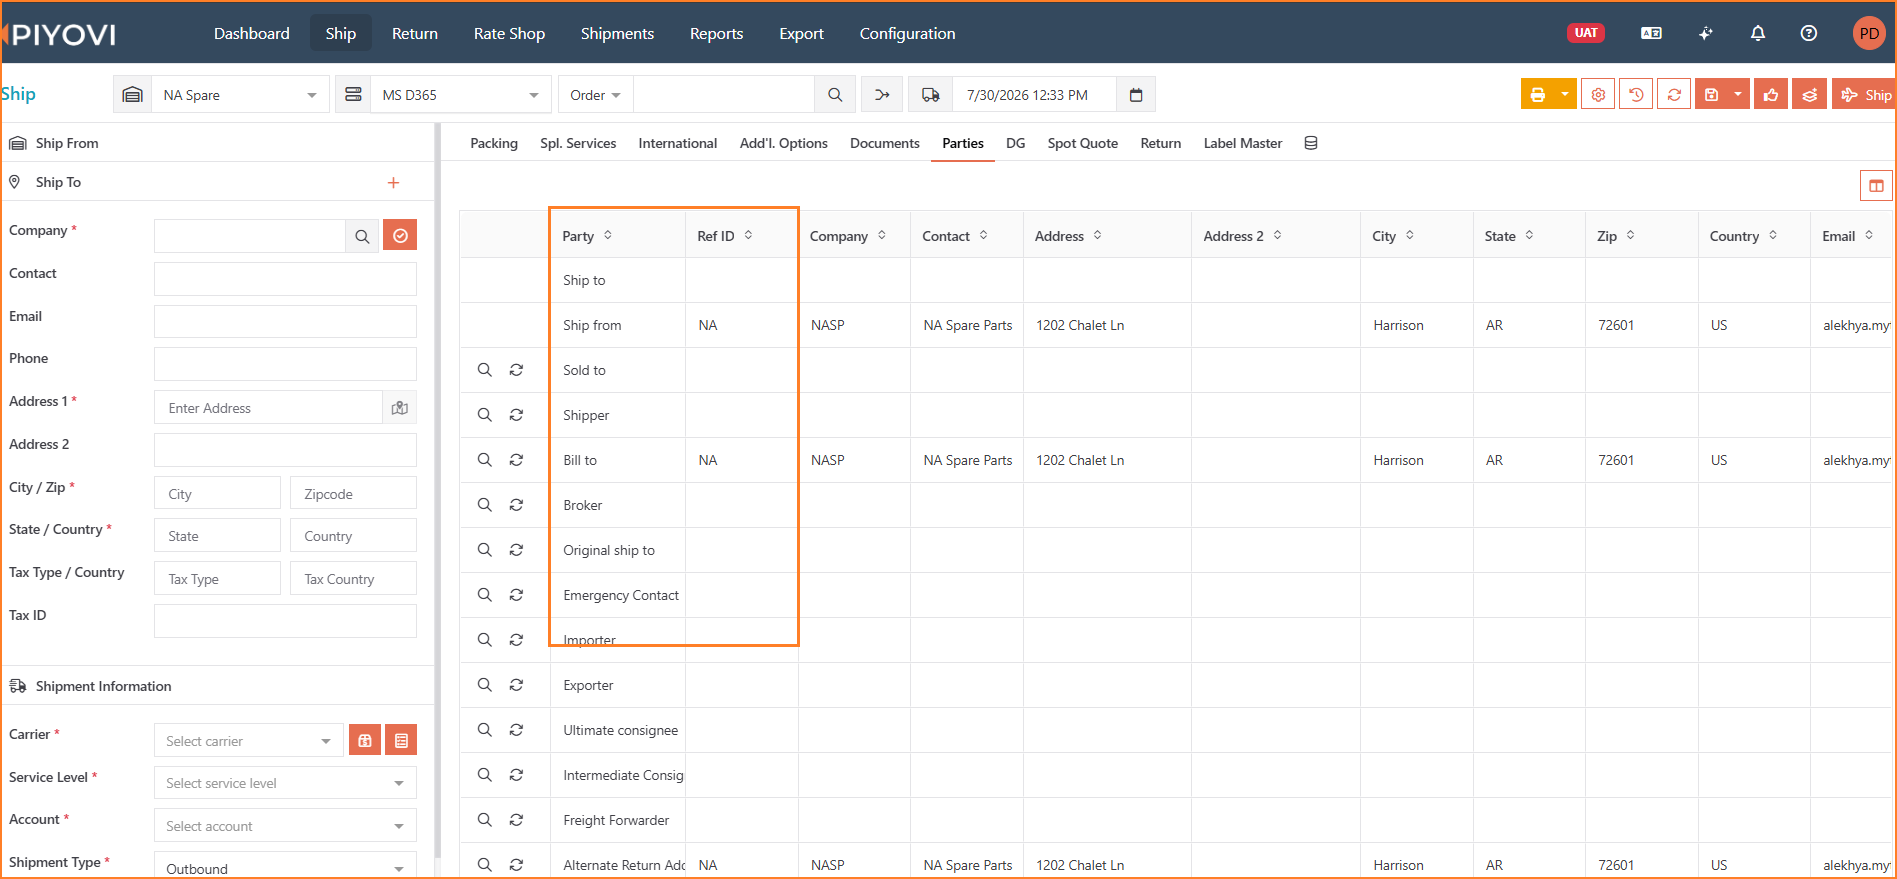Click the Company search magnifier icon
The width and height of the screenshot is (1897, 879).
(x=362, y=236)
